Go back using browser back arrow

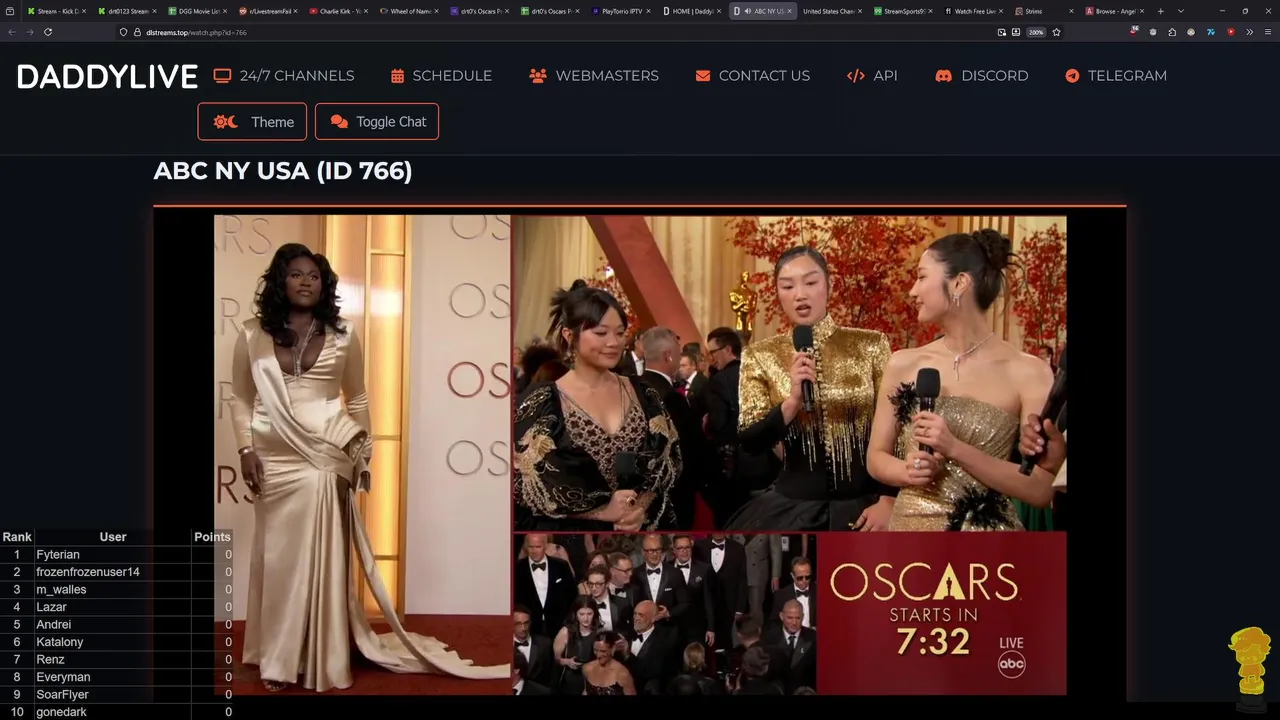tap(12, 32)
